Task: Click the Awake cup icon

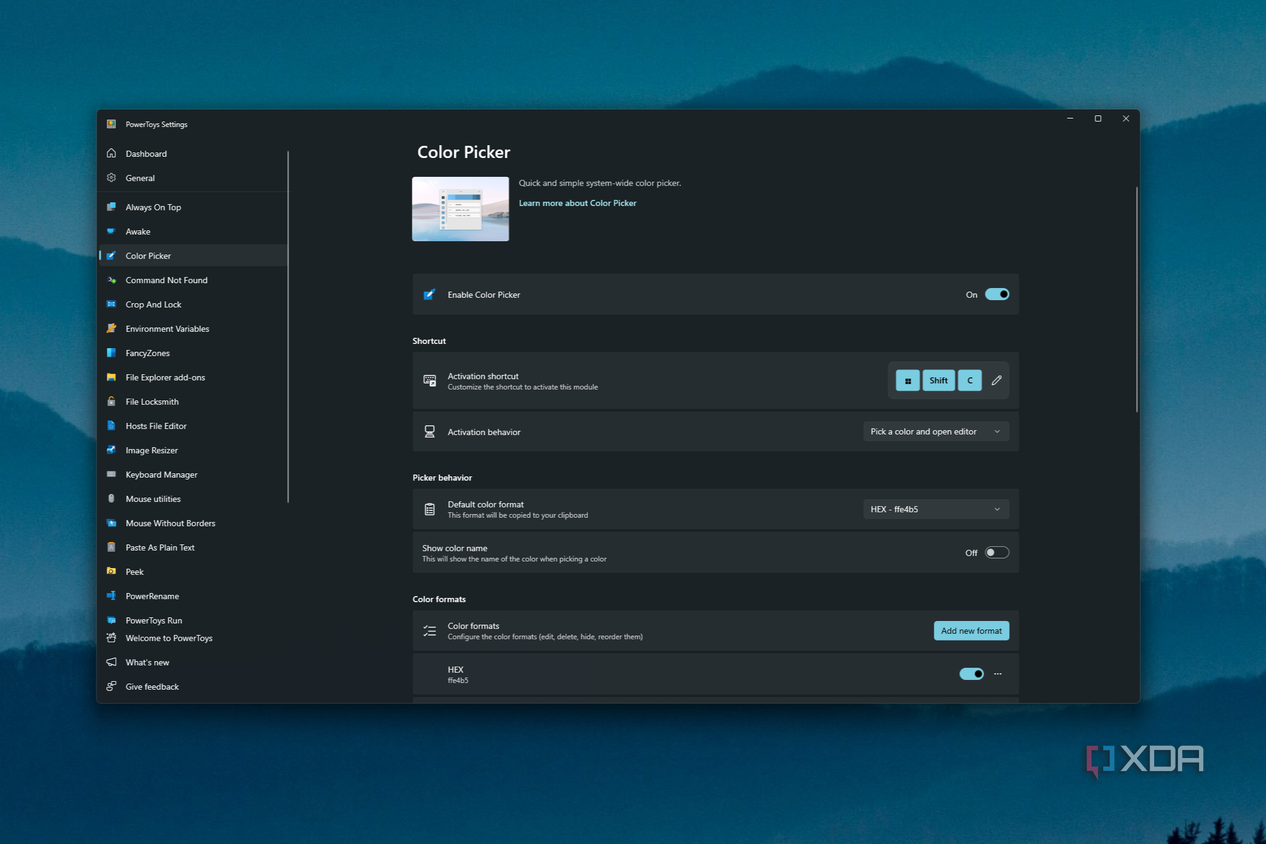Action: pos(111,231)
